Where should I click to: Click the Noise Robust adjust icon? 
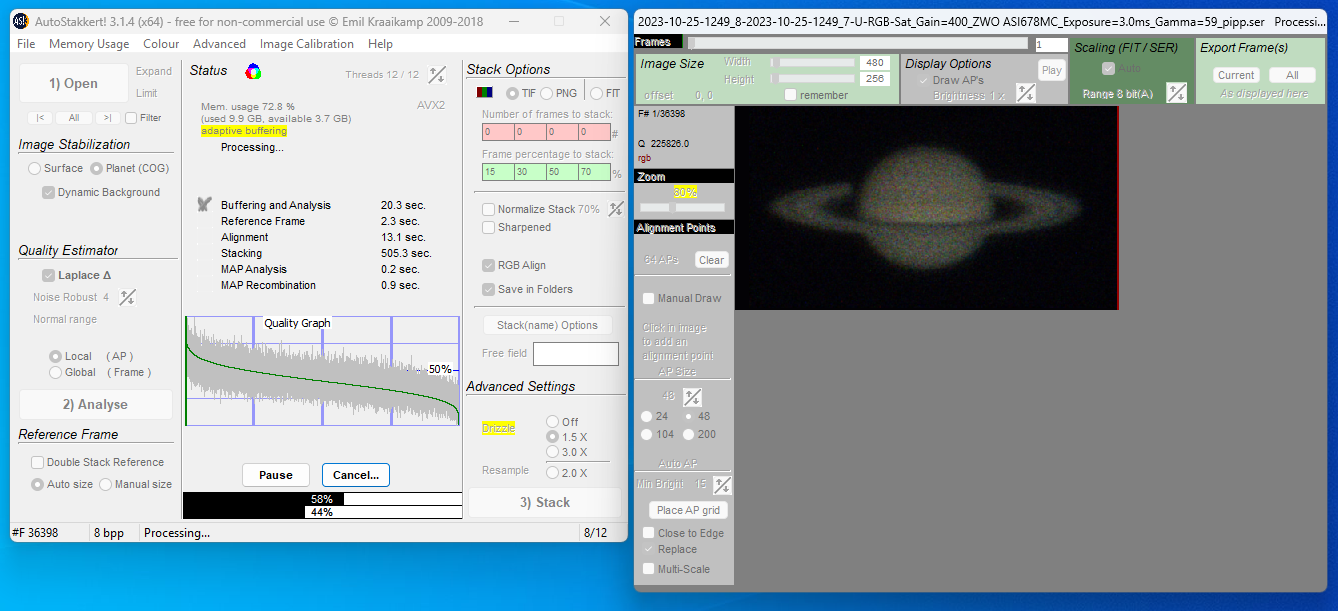tap(127, 297)
